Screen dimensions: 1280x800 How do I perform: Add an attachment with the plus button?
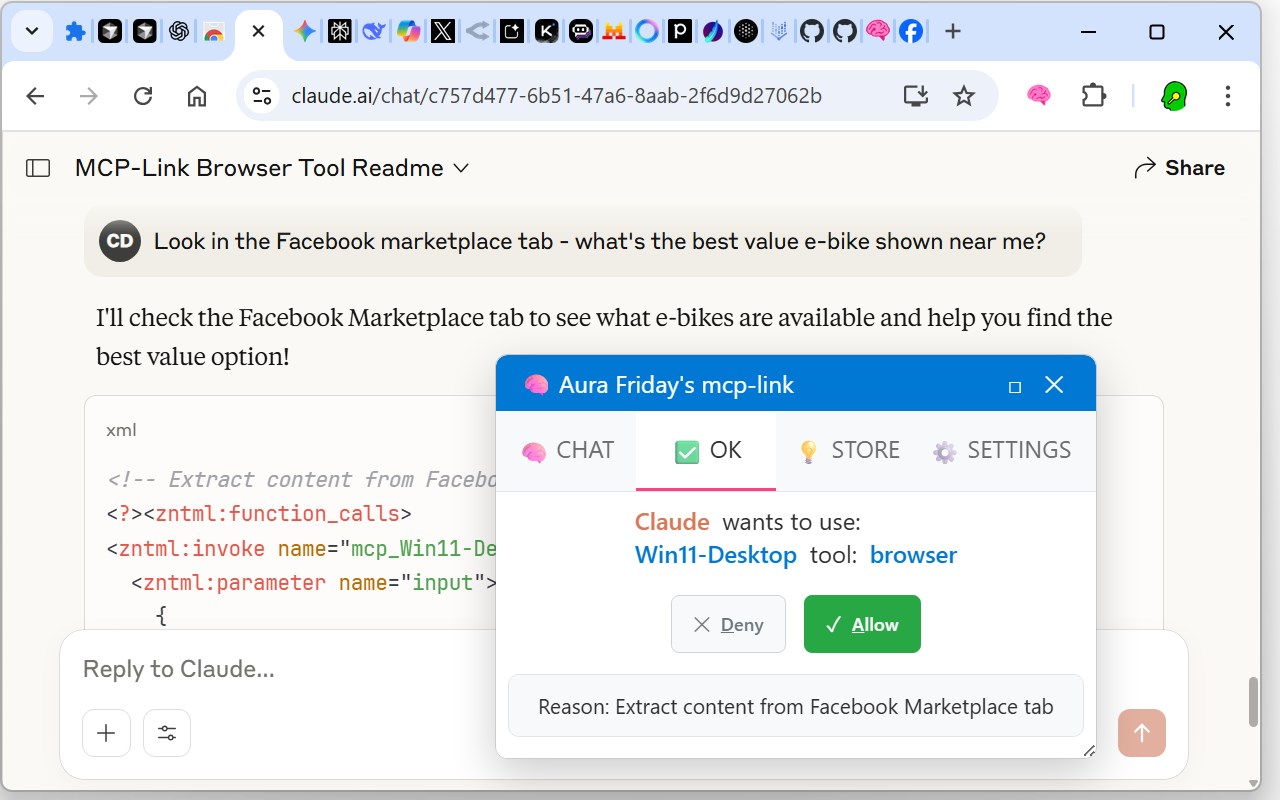coord(106,733)
